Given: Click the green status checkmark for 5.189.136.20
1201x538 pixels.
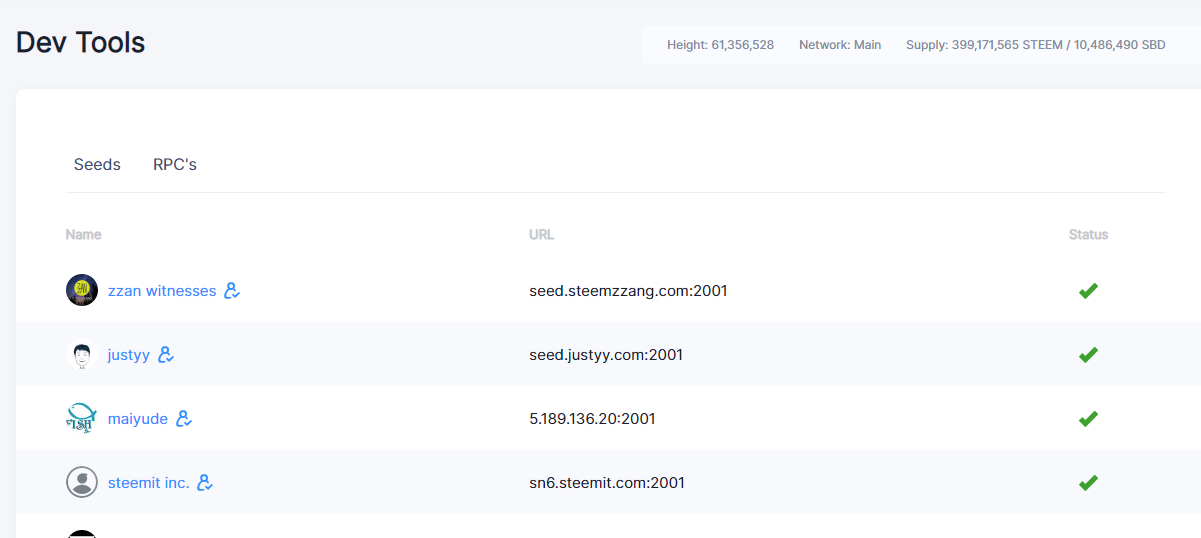Looking at the screenshot, I should click(1088, 419).
